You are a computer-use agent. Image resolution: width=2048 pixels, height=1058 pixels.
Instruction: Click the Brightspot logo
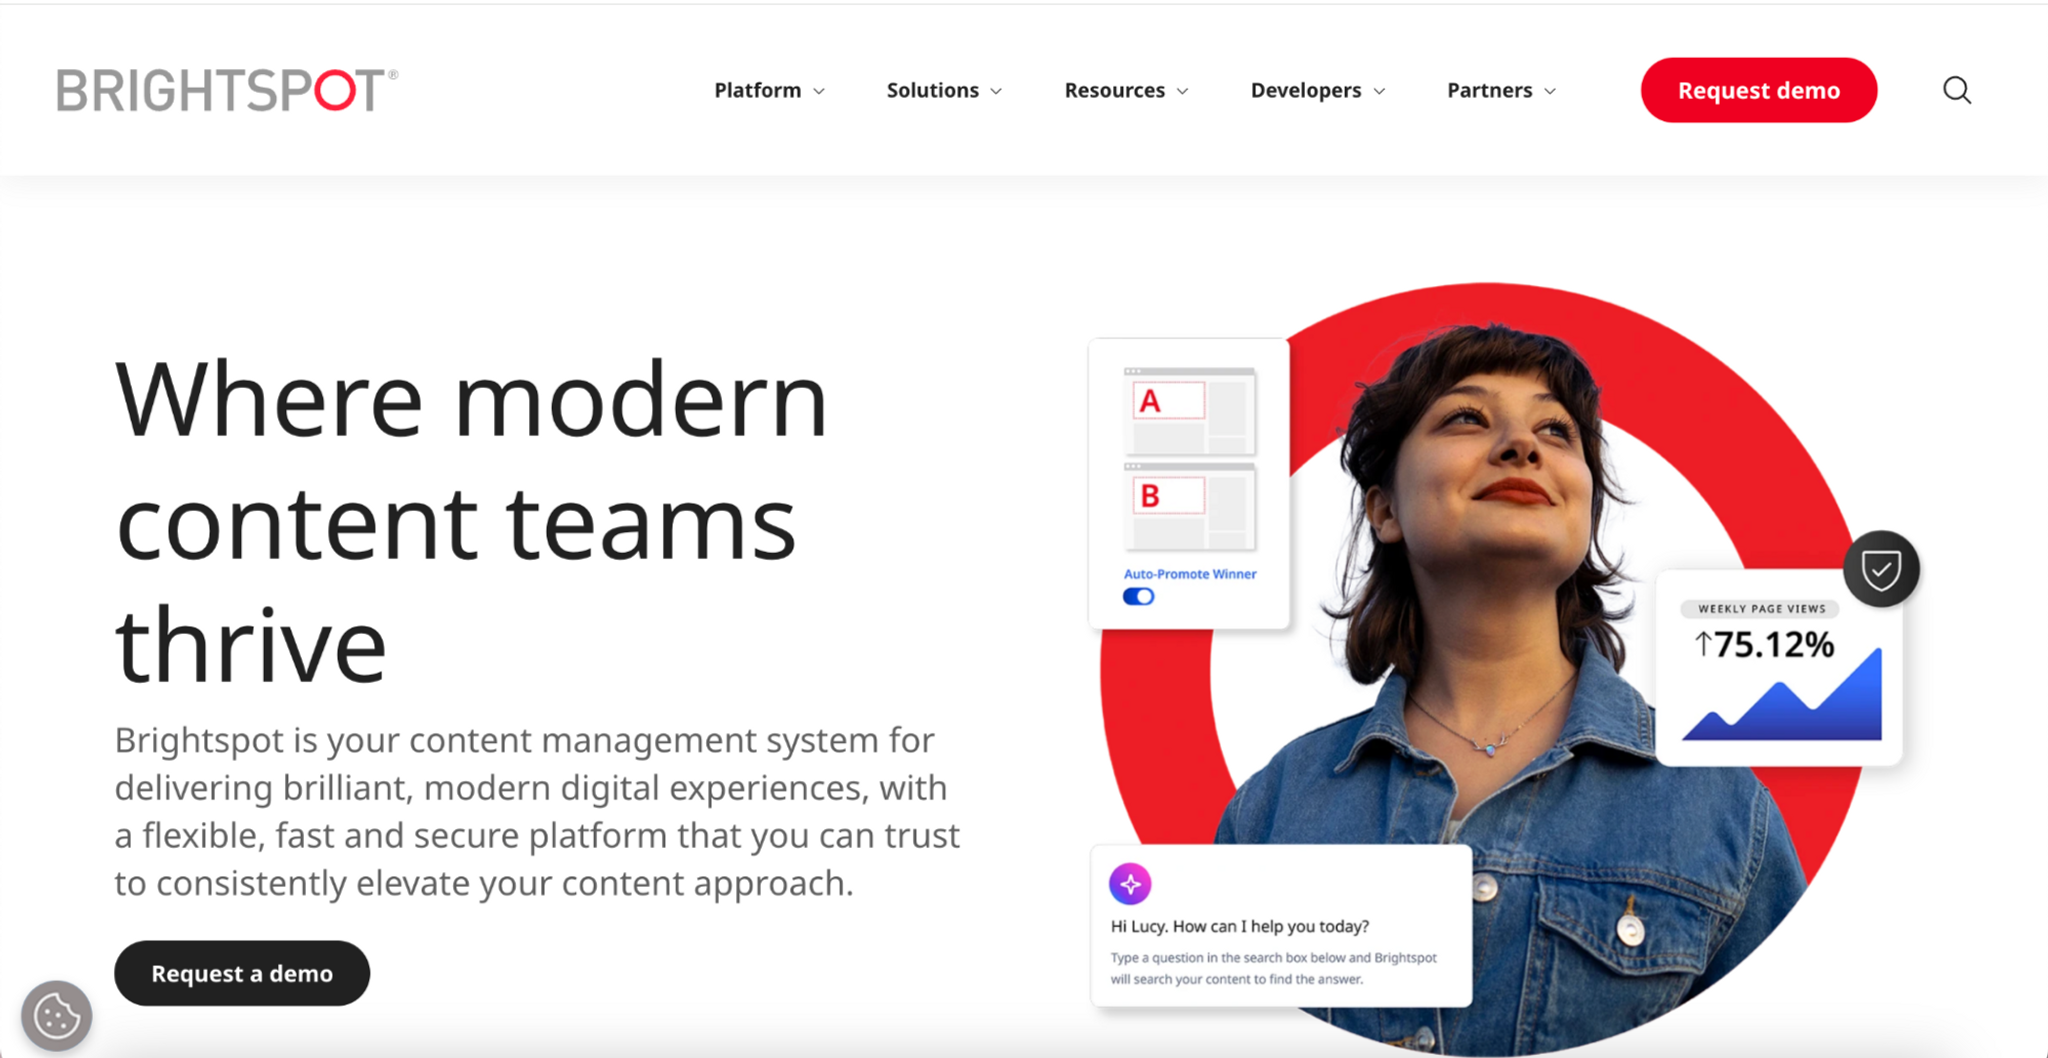pos(227,90)
